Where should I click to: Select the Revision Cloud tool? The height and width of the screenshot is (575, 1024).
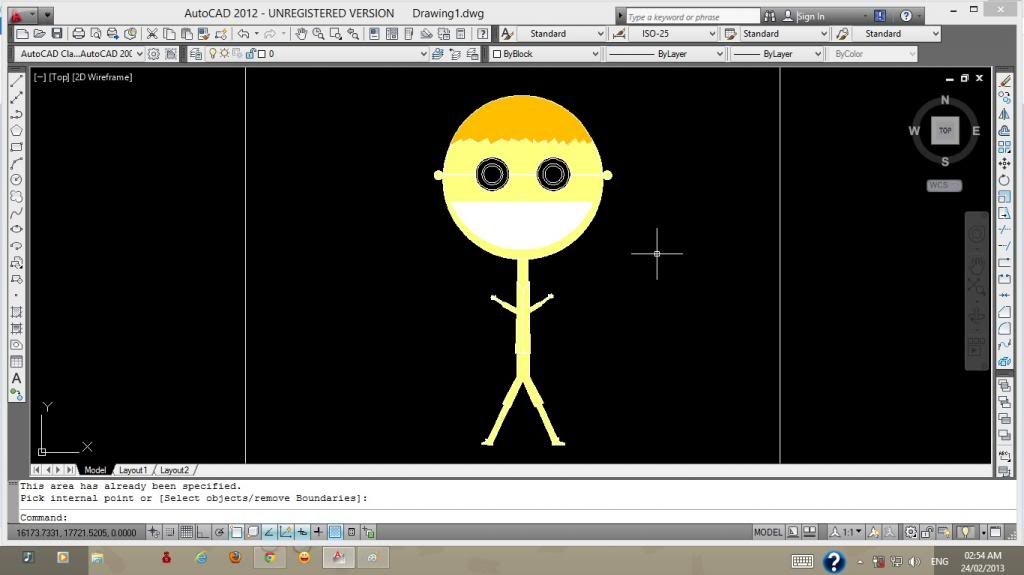click(x=16, y=196)
